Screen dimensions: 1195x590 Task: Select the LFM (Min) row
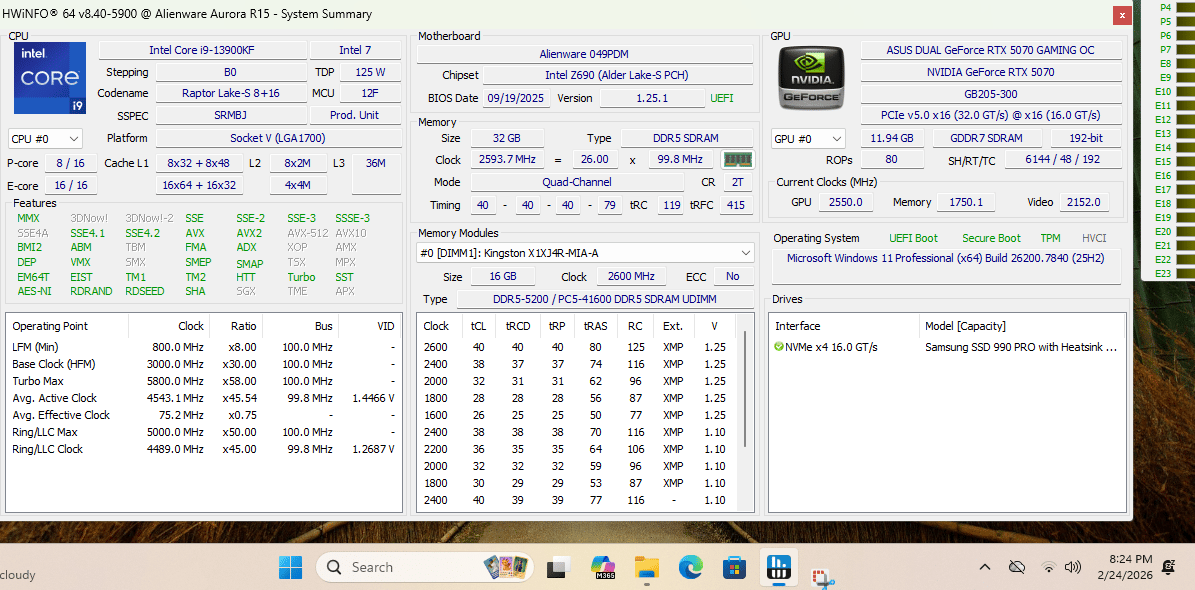(x=203, y=347)
